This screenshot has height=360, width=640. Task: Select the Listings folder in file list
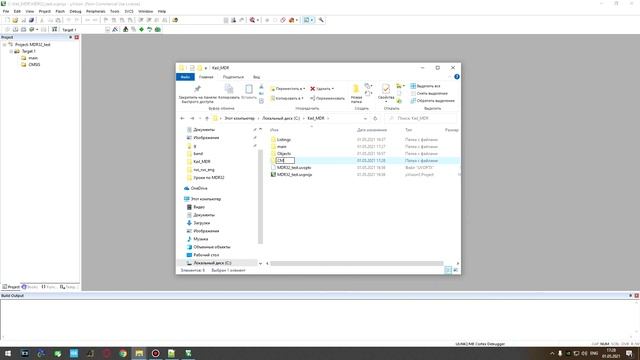(x=284, y=140)
